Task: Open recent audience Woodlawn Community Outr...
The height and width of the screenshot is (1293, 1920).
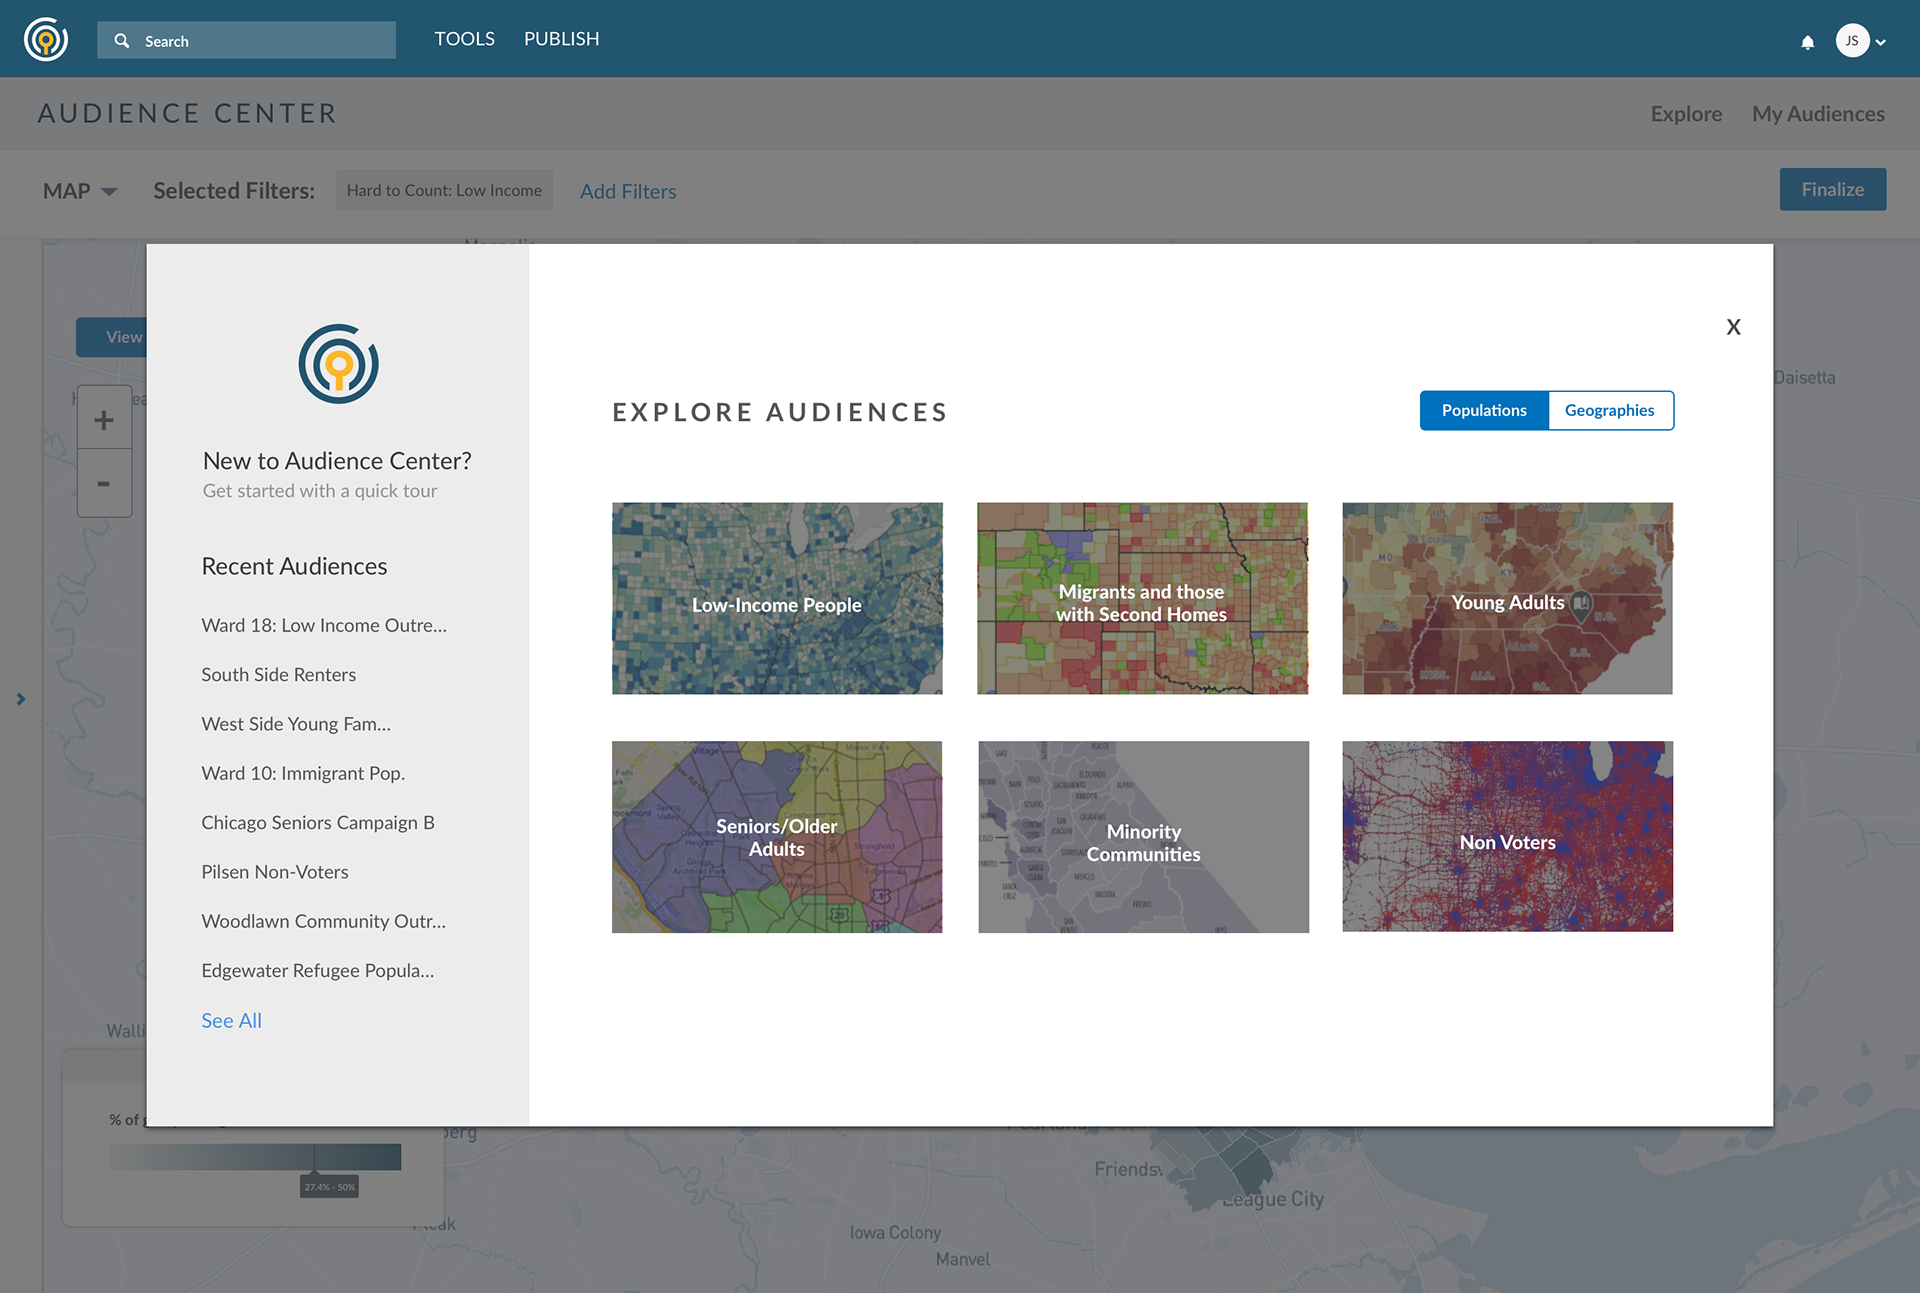Action: coord(324,921)
